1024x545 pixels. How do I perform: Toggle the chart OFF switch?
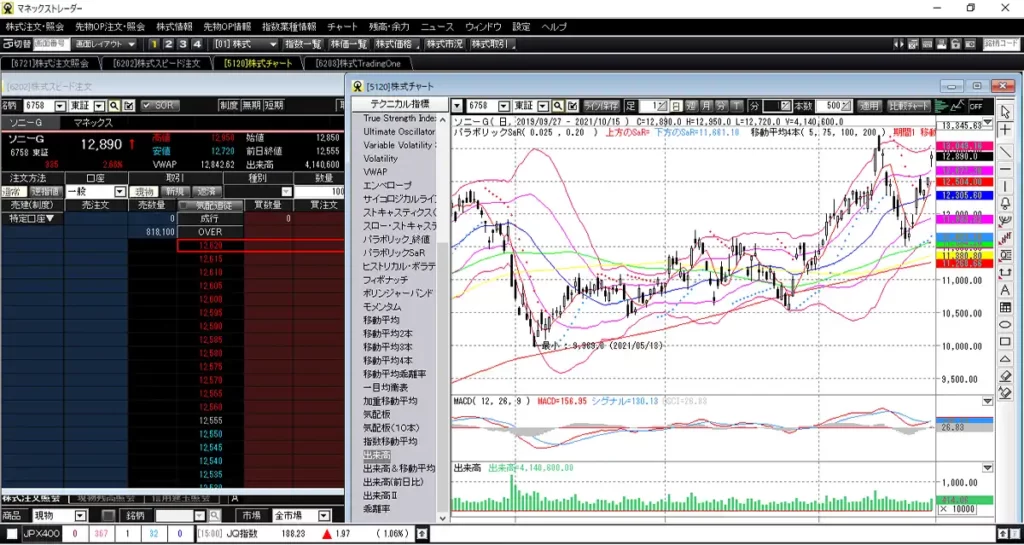point(975,105)
